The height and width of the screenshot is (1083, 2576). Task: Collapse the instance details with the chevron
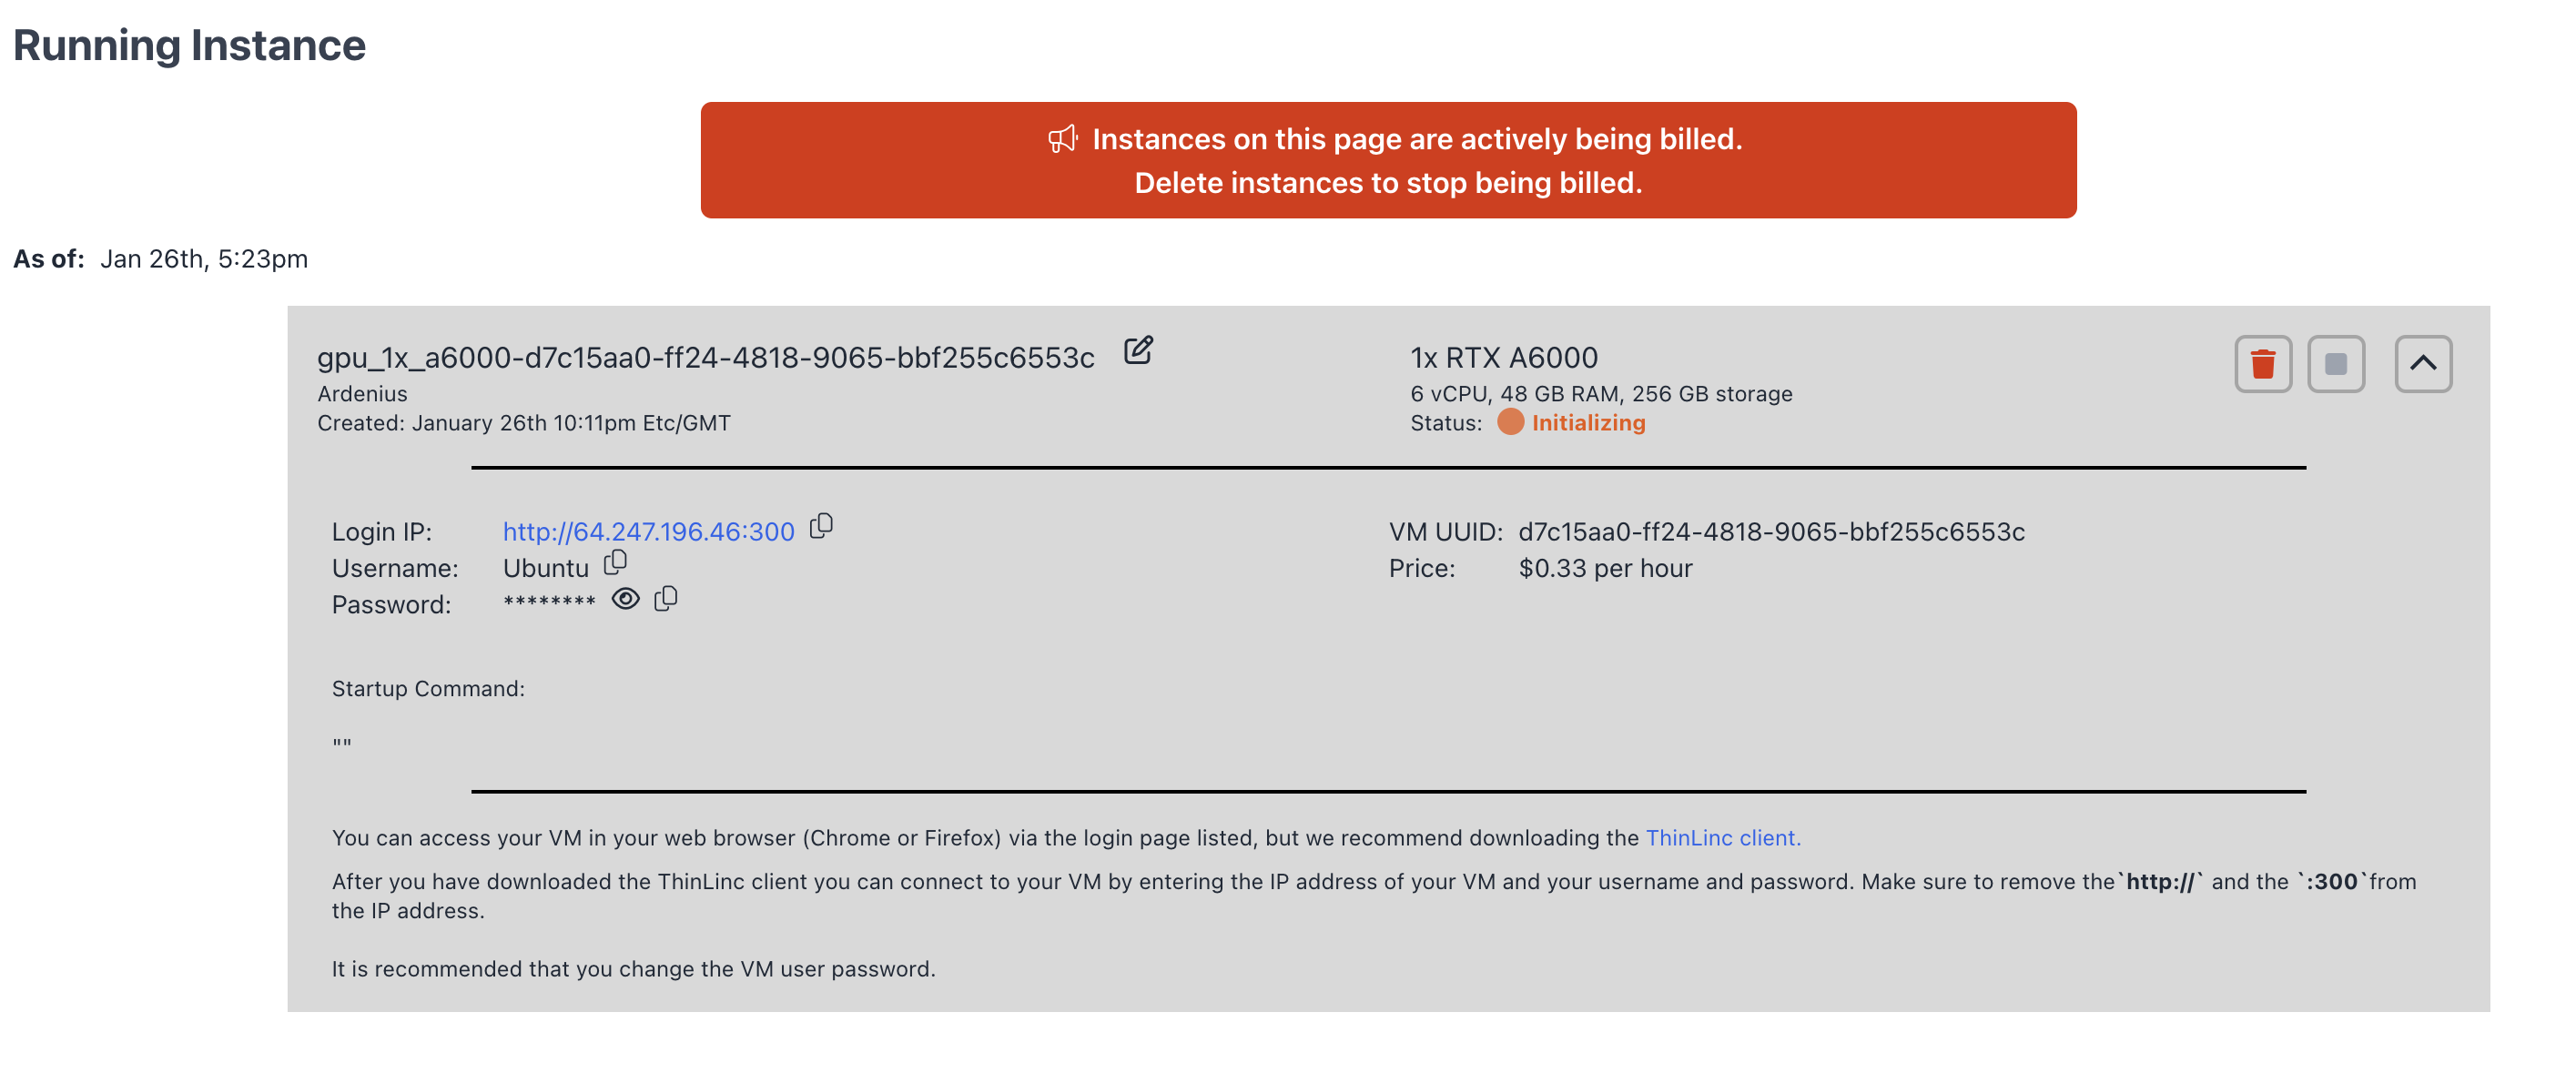coord(2422,364)
